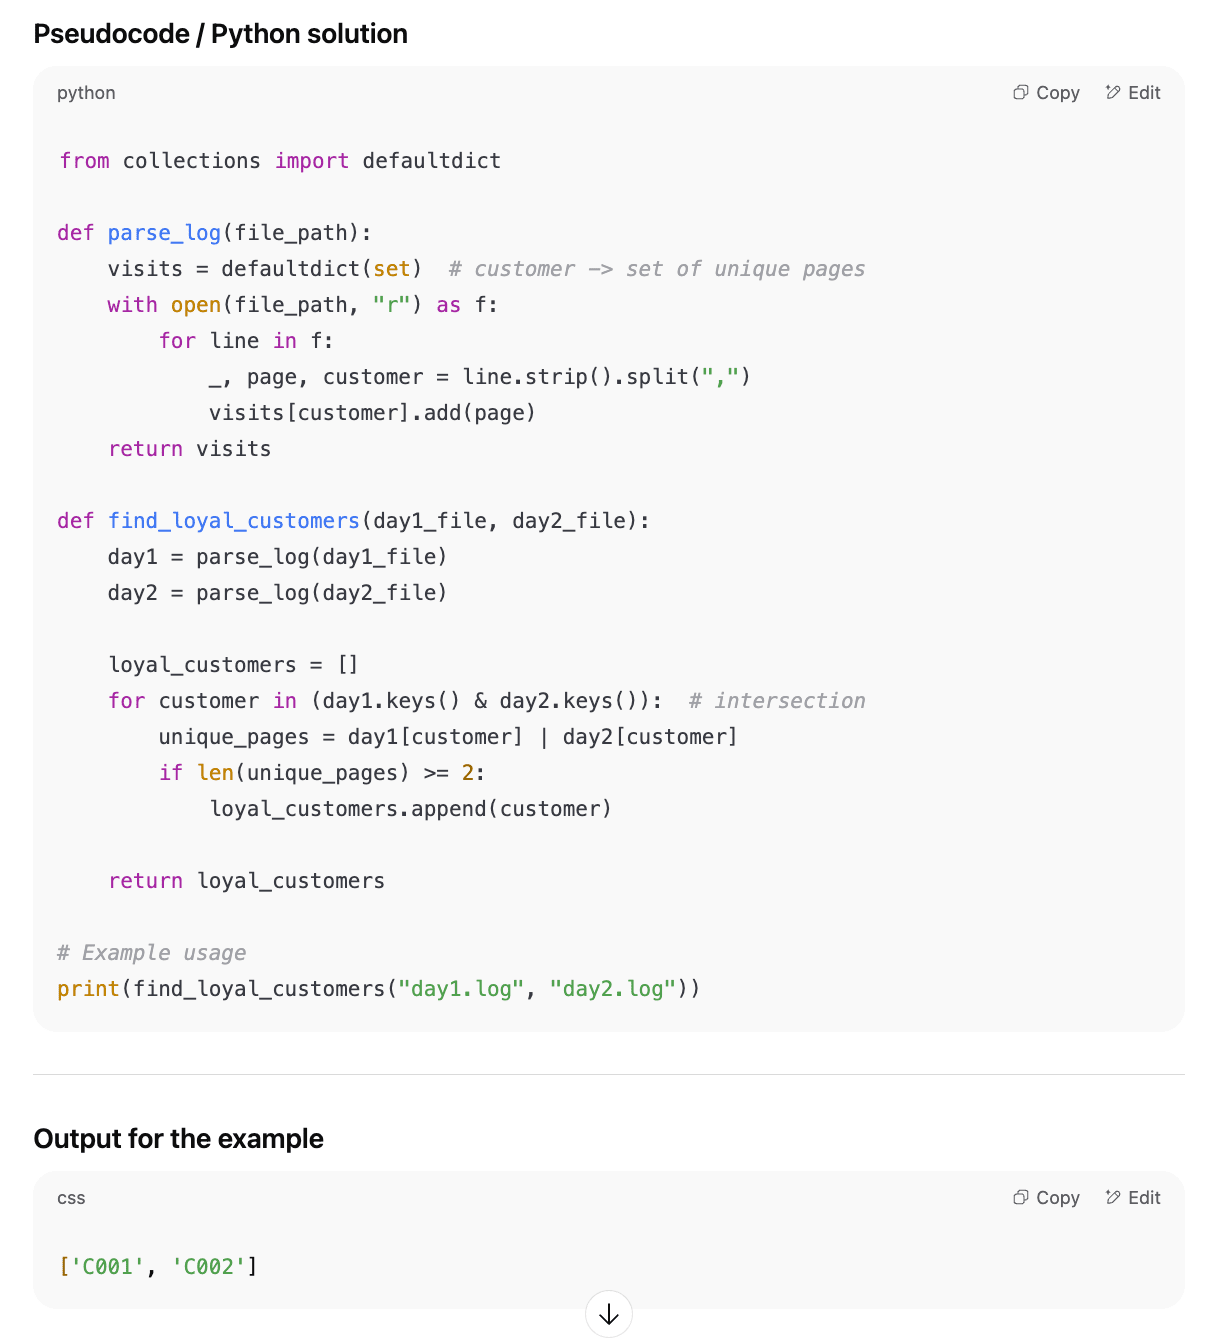Click the ['C001', 'C002'] output text
The image size is (1220, 1344).
click(158, 1267)
